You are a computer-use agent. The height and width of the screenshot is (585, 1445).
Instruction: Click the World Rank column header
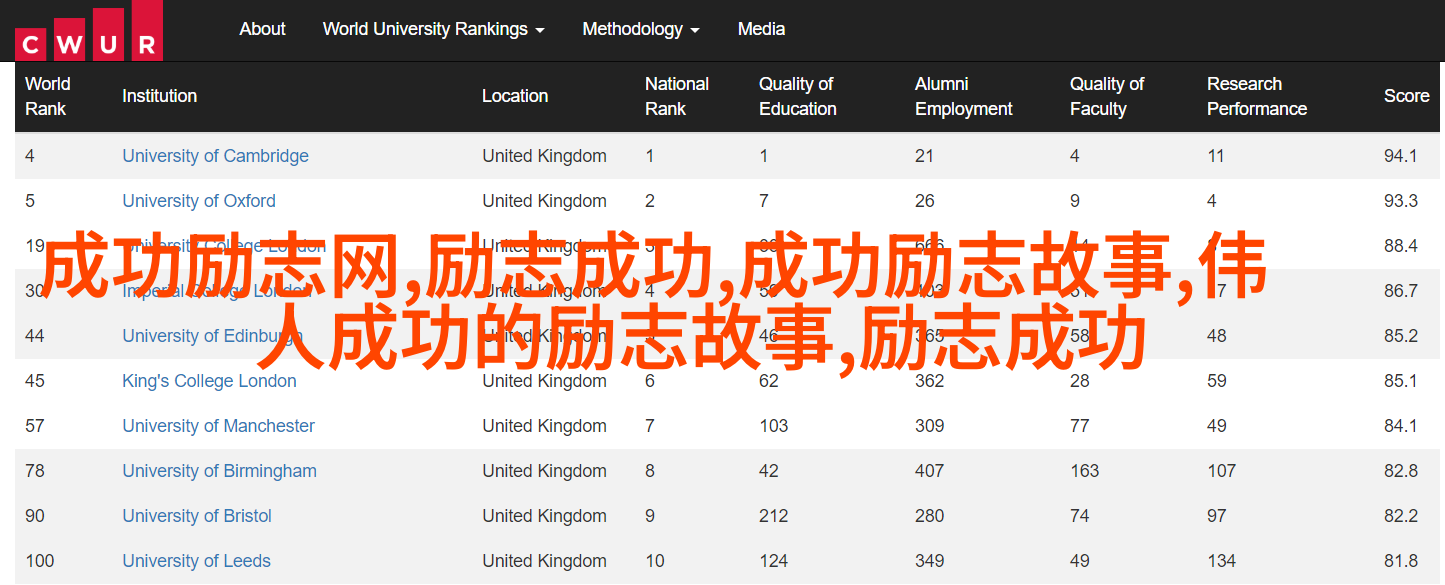[x=48, y=96]
